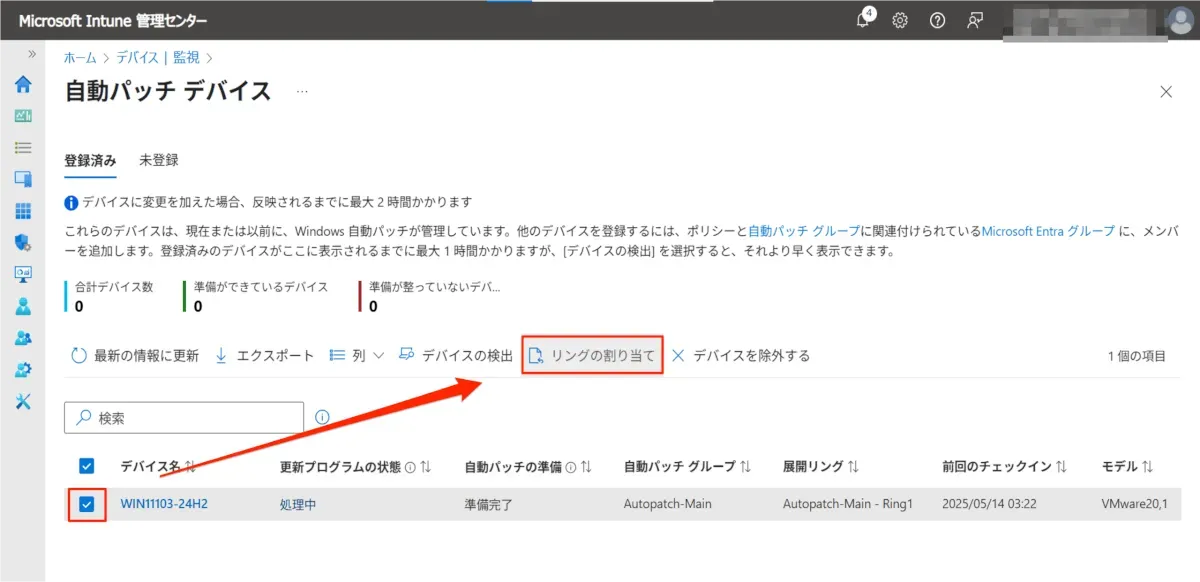Viewport: 1200px width, 582px height.
Task: Switch to the 未登録 tab
Action: [159, 160]
